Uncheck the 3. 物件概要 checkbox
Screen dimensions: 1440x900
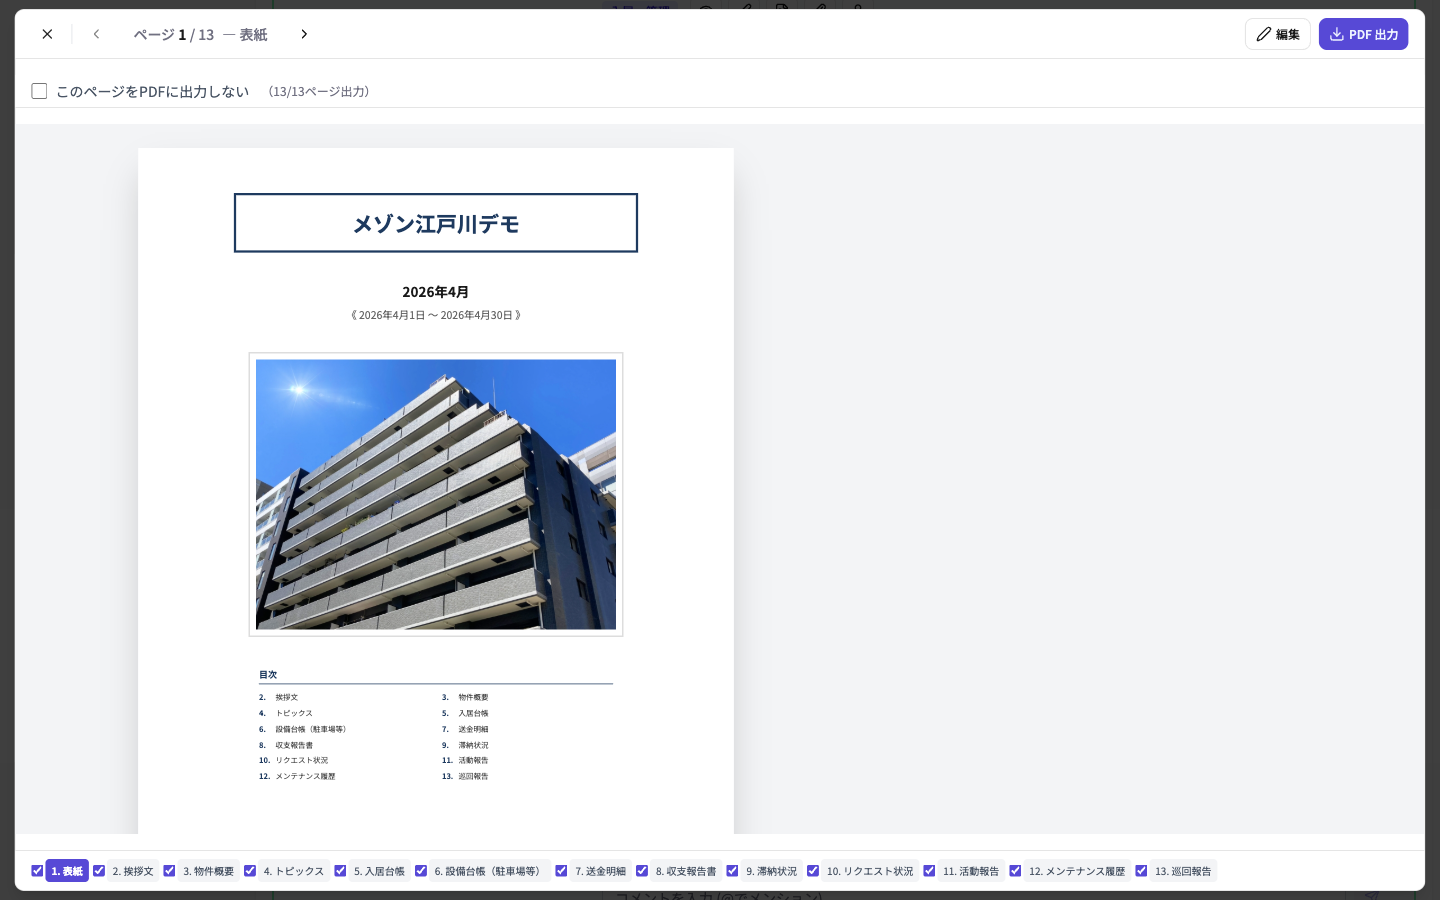(x=169, y=871)
